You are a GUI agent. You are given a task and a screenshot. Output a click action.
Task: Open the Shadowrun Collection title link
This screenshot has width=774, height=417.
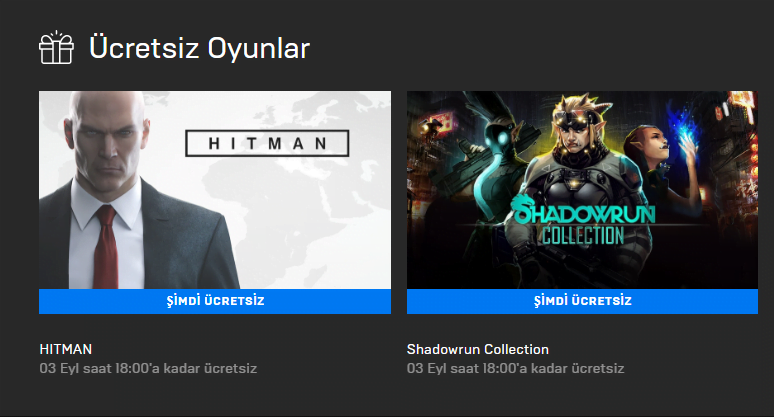tap(478, 349)
